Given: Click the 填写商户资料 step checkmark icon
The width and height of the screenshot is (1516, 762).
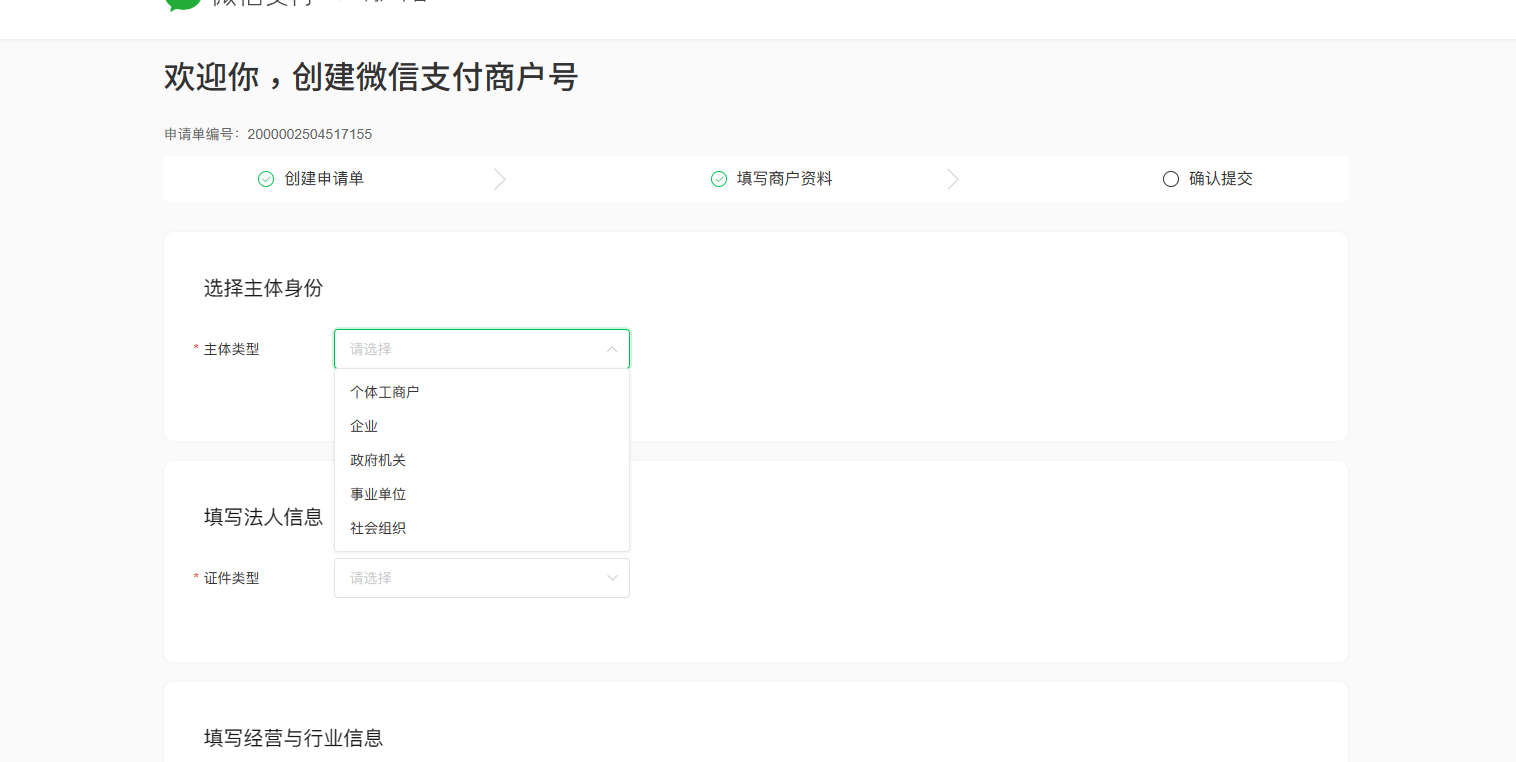Looking at the screenshot, I should [719, 179].
